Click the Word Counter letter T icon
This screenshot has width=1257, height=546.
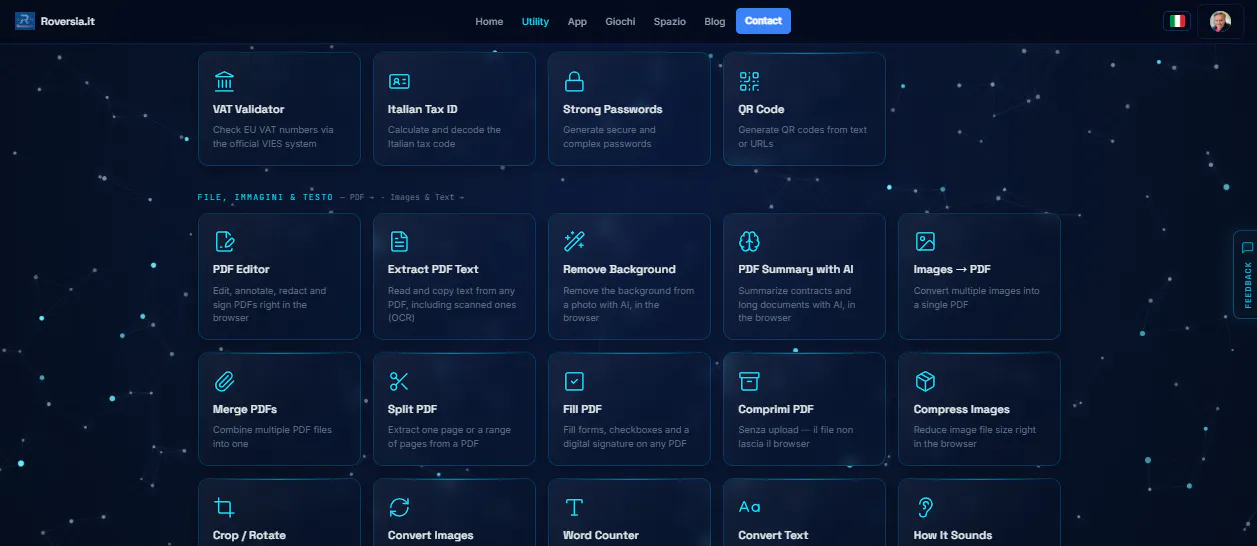pyautogui.click(x=574, y=507)
